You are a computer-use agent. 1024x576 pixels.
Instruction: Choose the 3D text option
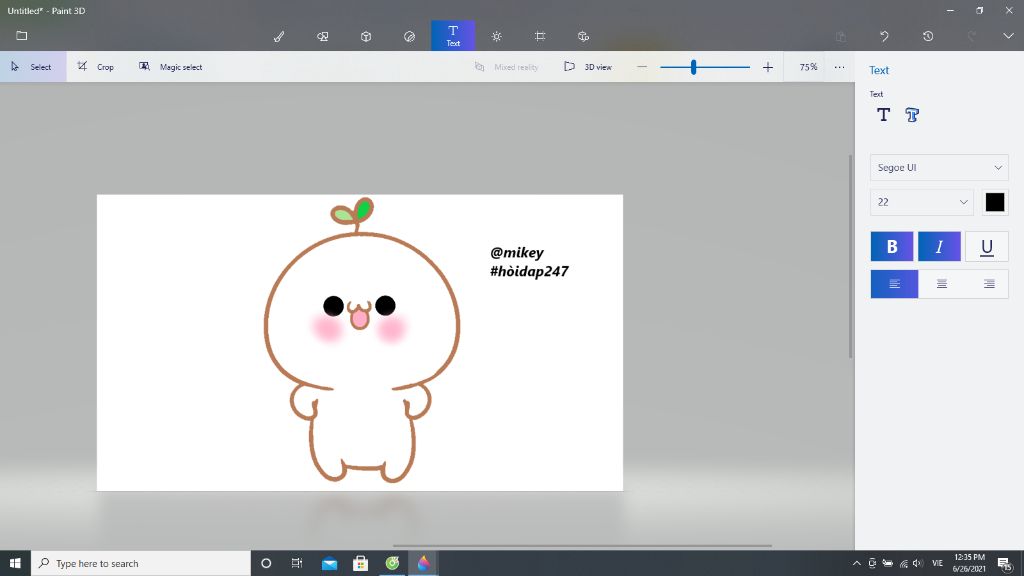(x=912, y=115)
